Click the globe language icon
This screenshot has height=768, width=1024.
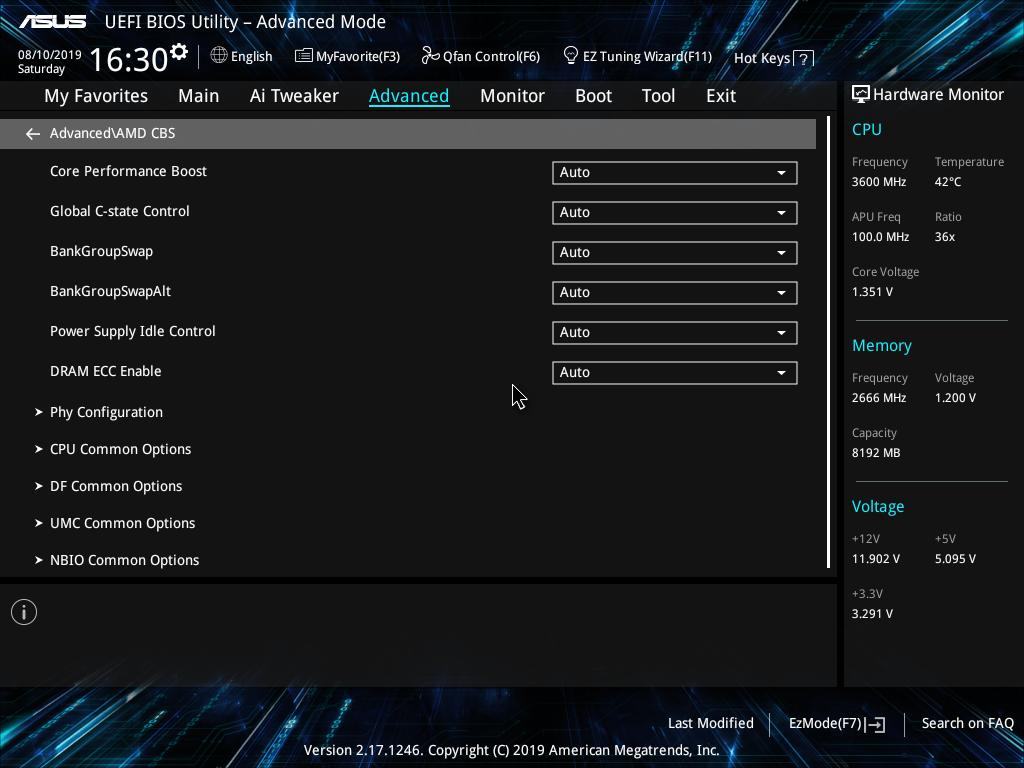219,56
